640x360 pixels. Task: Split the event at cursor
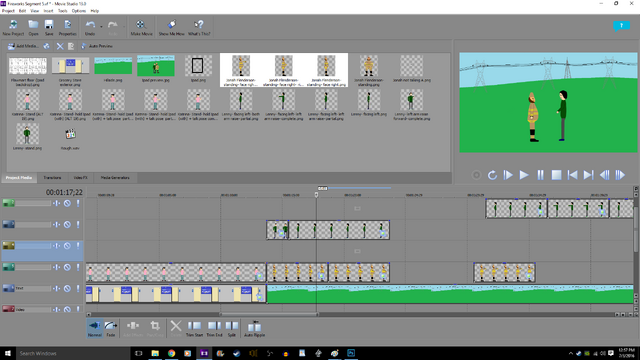[x=232, y=329]
